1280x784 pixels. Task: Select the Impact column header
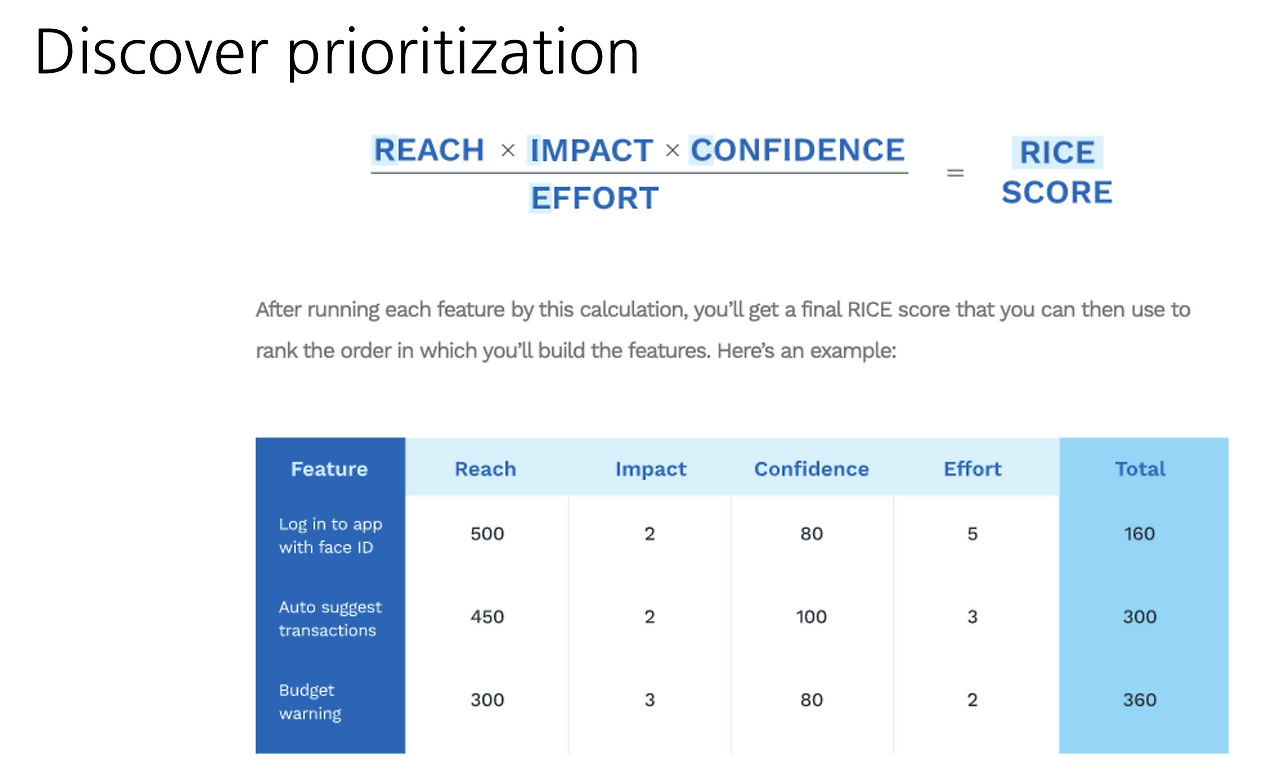pos(651,469)
